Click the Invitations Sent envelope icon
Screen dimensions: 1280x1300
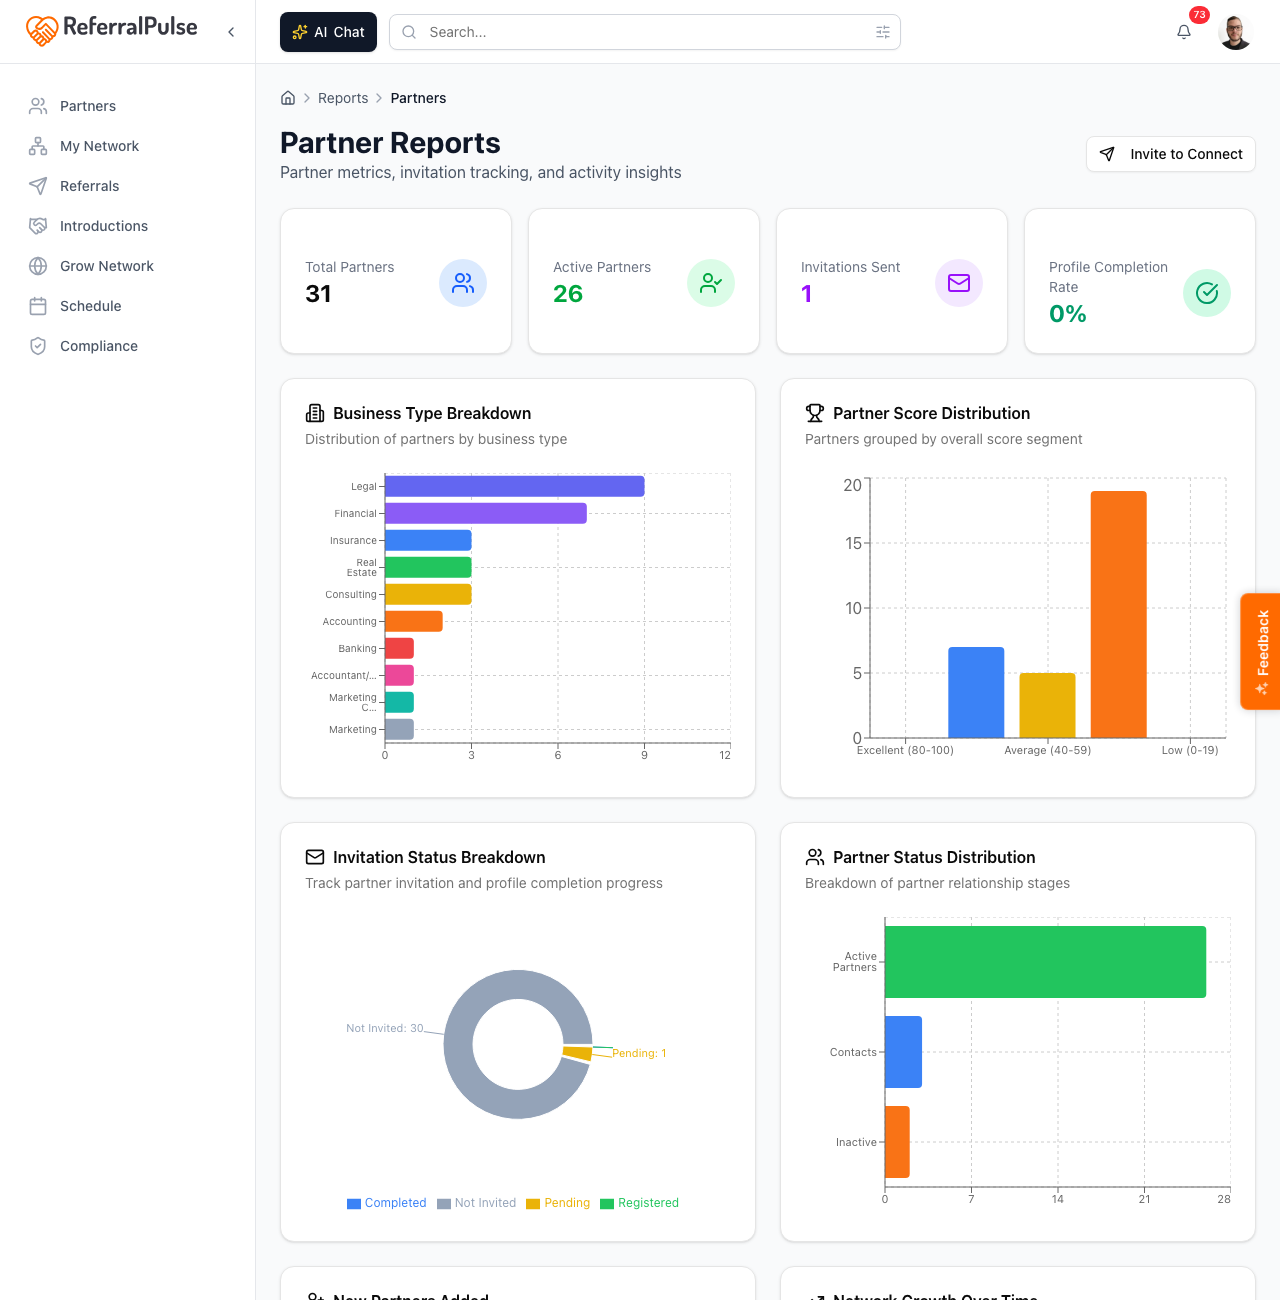[x=959, y=283]
